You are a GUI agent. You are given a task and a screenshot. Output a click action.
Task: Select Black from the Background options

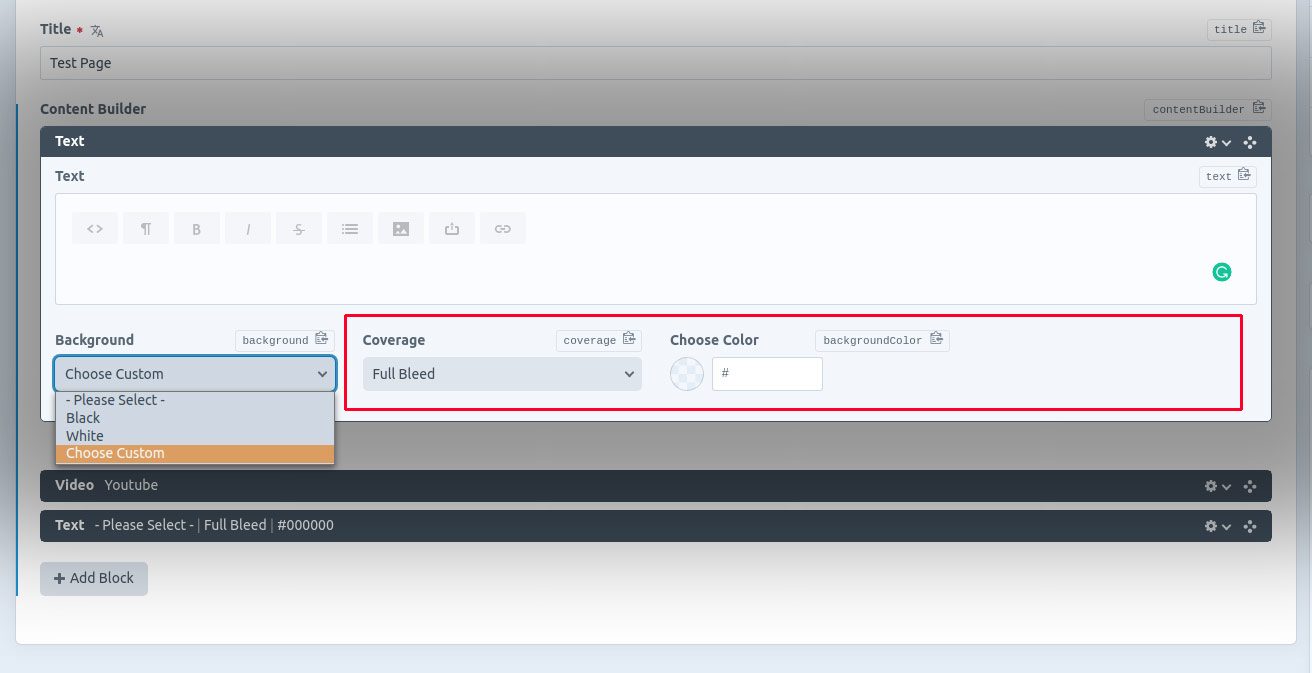point(83,417)
